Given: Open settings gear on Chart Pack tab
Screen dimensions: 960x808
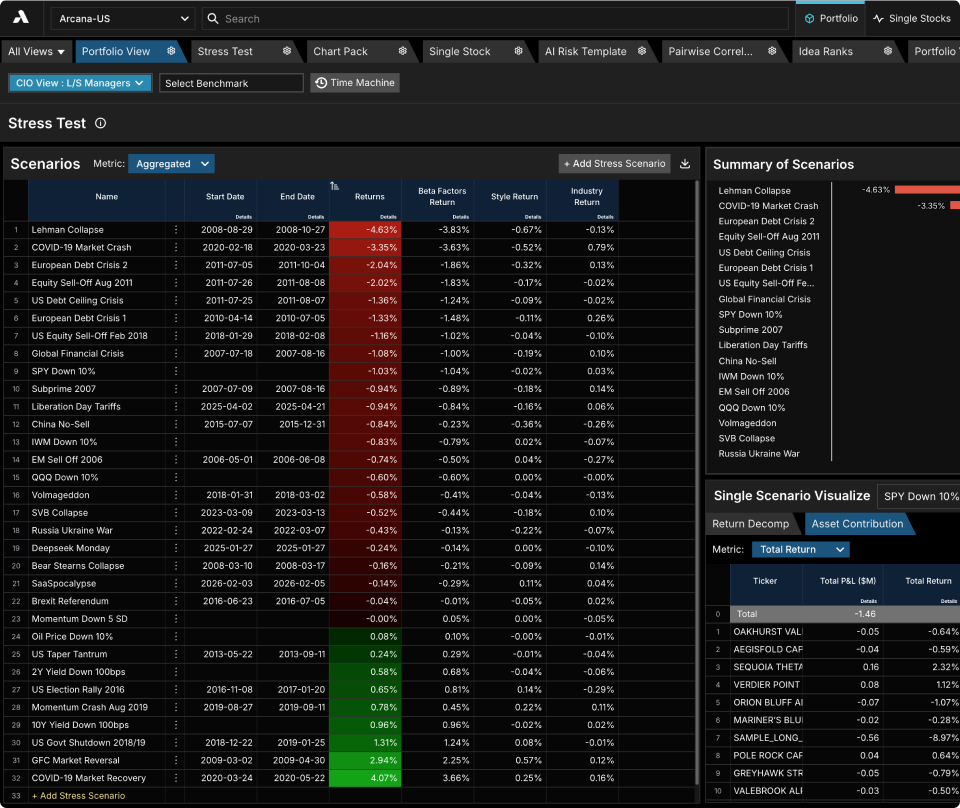Looking at the screenshot, I should (403, 51).
